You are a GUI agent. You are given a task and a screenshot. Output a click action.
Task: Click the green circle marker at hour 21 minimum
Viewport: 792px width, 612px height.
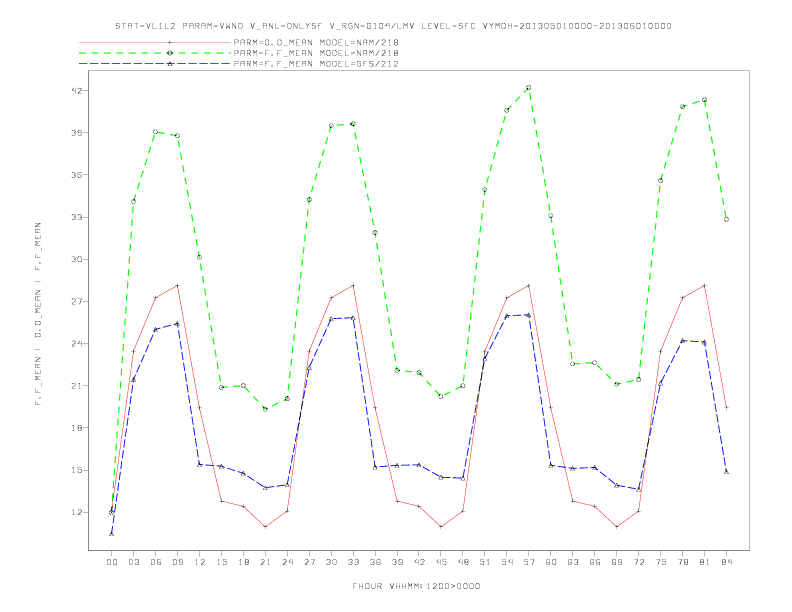265,409
